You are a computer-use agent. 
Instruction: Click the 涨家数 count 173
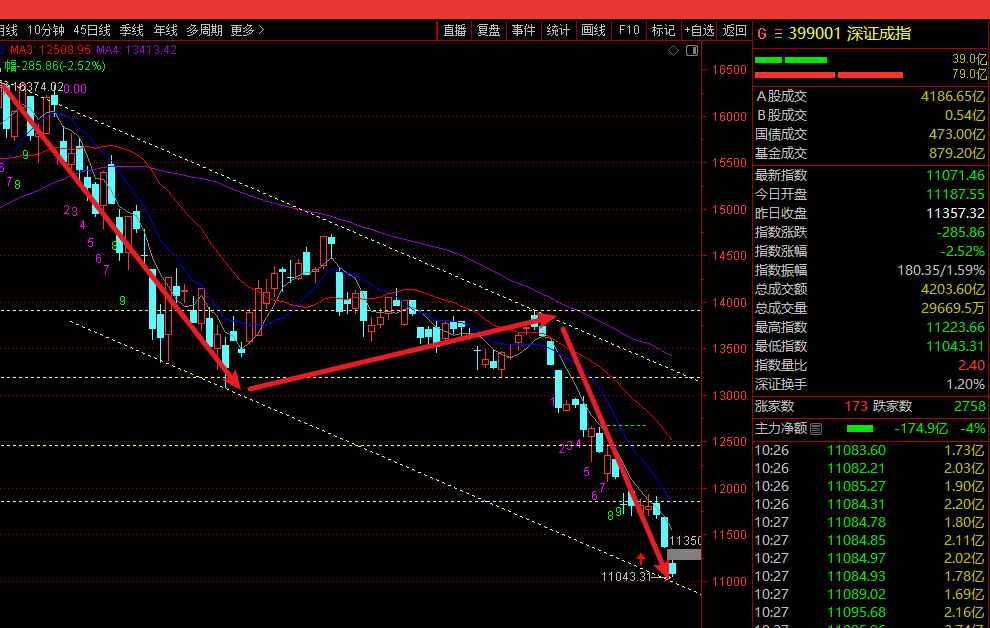(856, 406)
